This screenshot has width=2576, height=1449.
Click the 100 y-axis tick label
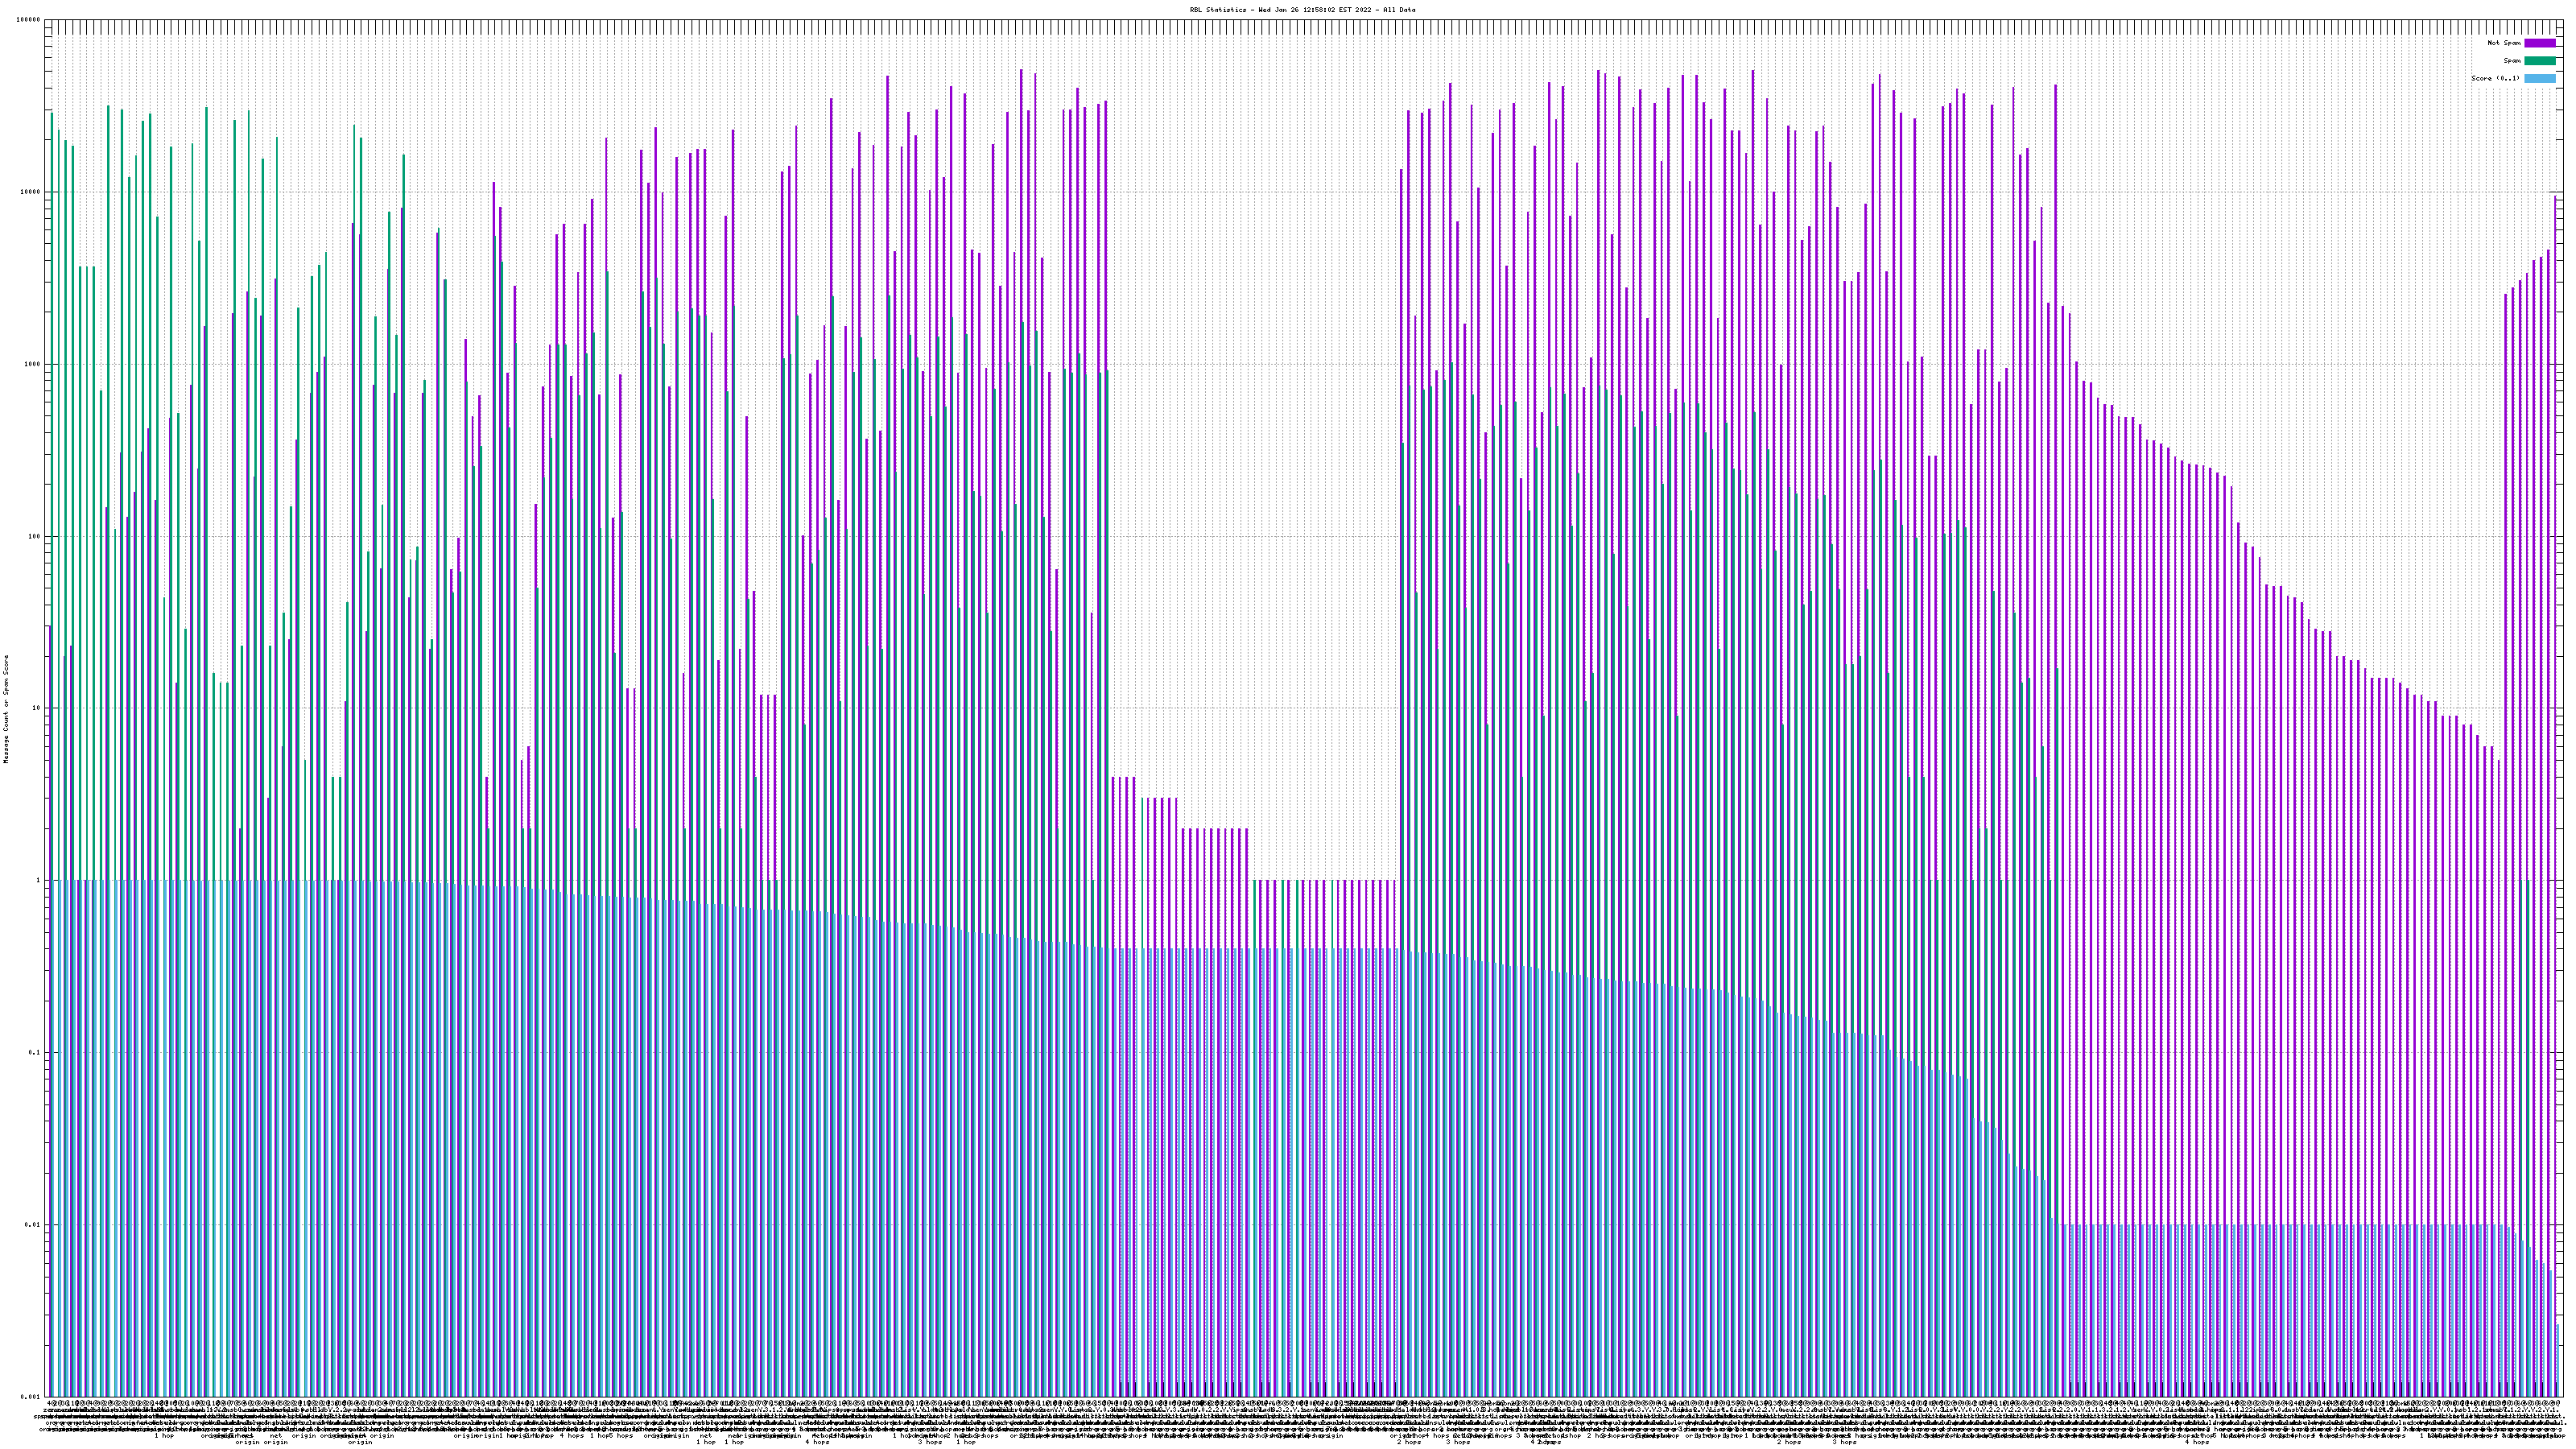35,536
